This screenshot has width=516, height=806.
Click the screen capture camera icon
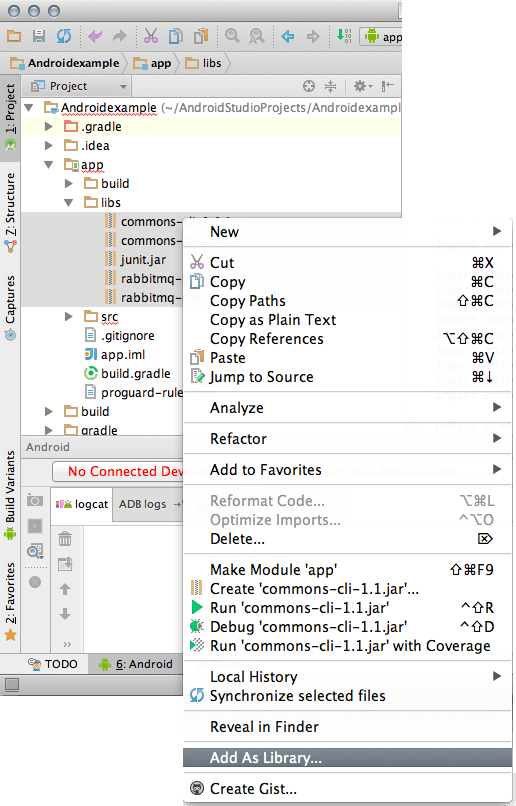(35, 500)
